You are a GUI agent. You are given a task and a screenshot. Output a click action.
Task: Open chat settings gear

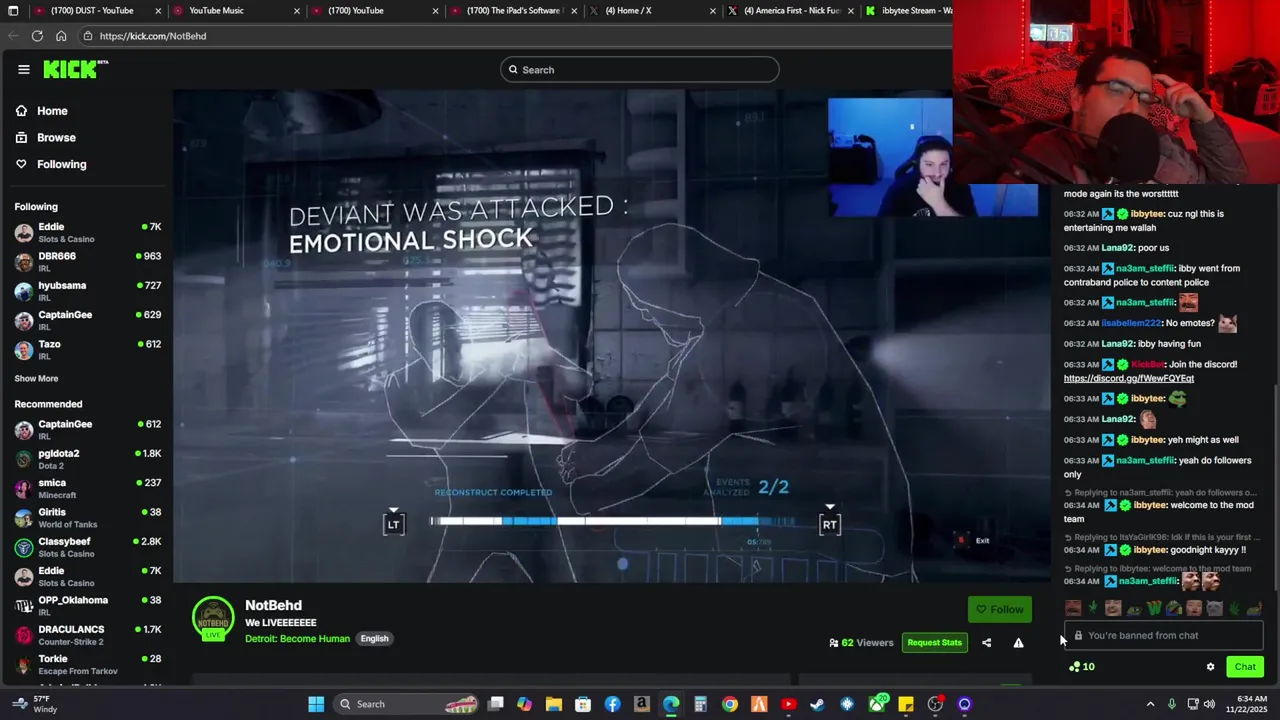1210,667
